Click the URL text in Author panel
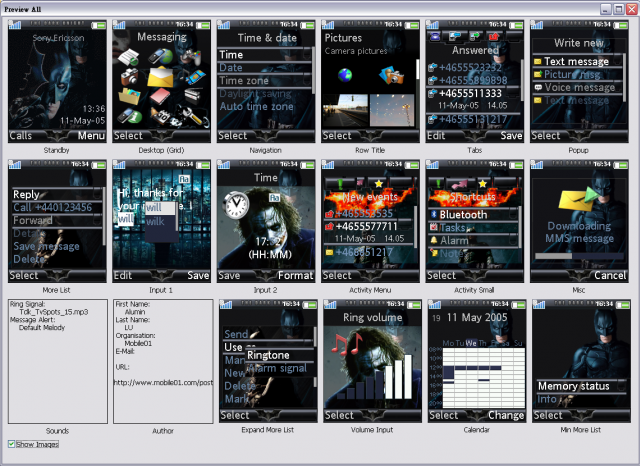 coord(163,382)
